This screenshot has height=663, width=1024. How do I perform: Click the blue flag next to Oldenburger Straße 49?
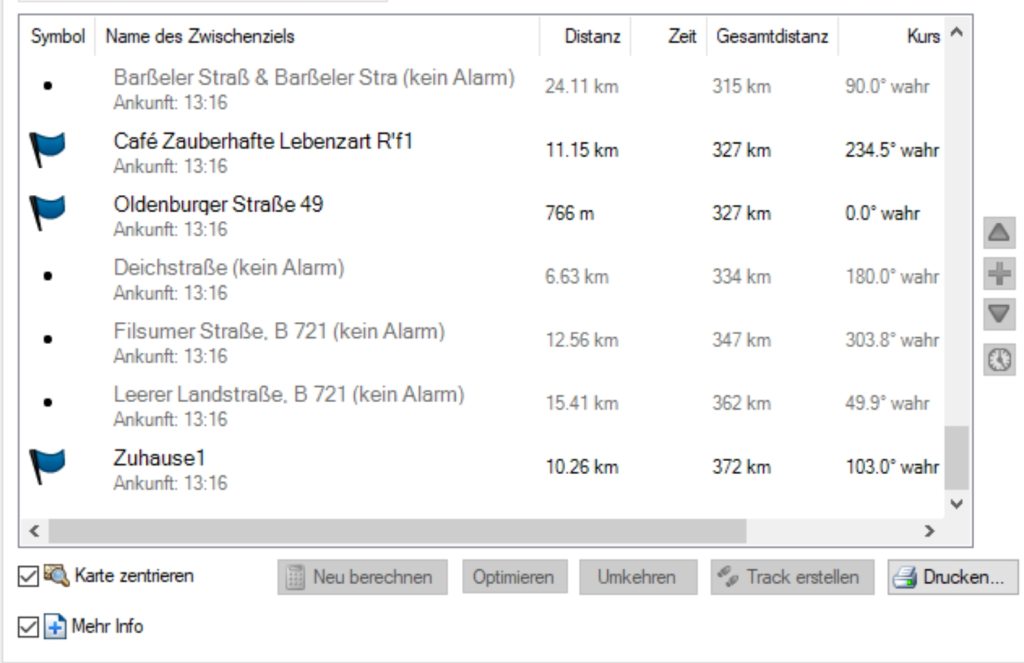coord(47,213)
